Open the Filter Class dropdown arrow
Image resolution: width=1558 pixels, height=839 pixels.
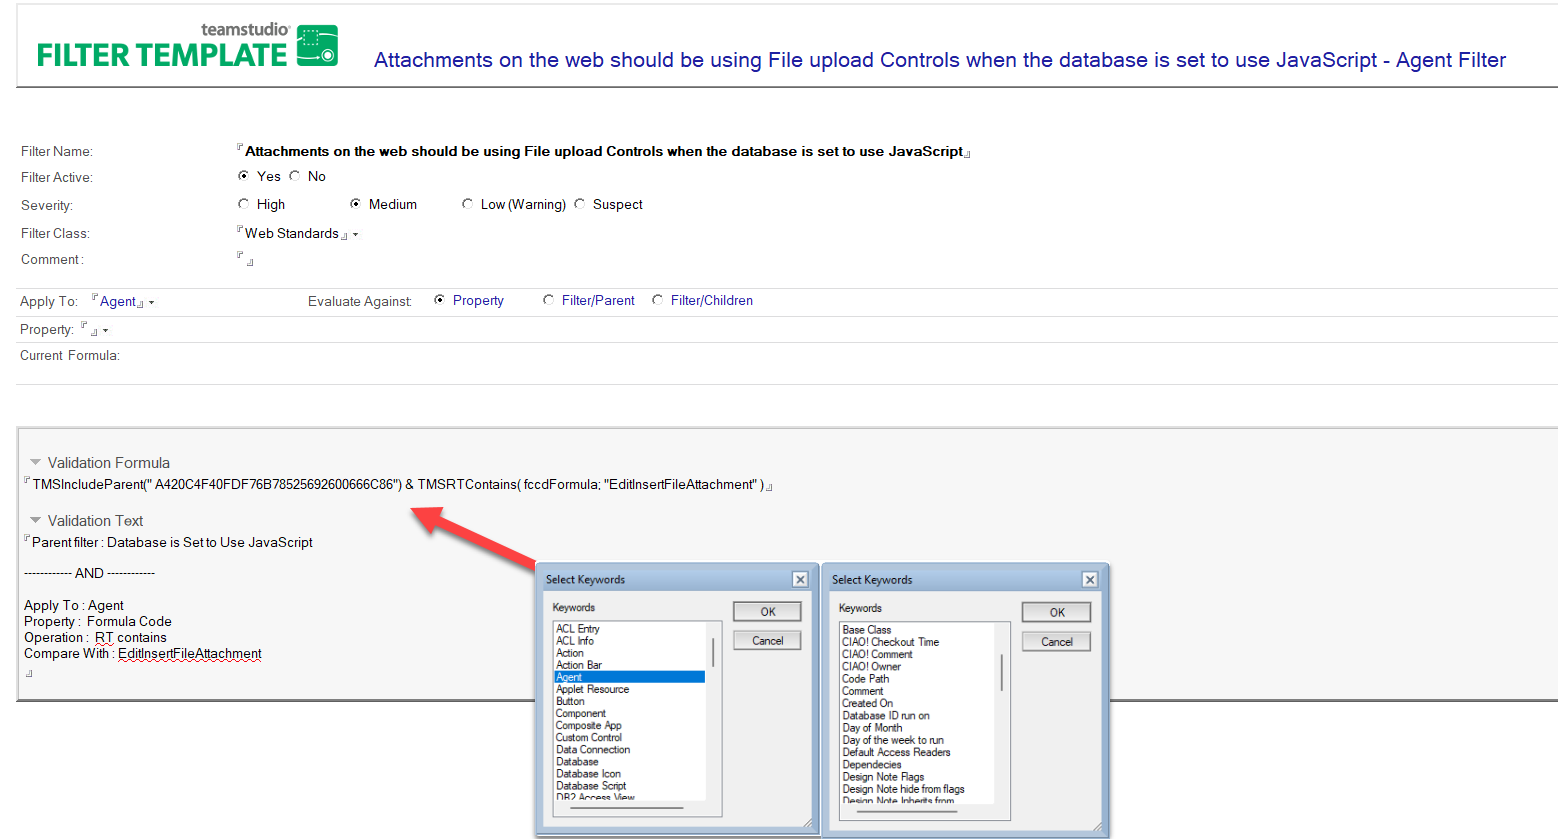(x=355, y=235)
